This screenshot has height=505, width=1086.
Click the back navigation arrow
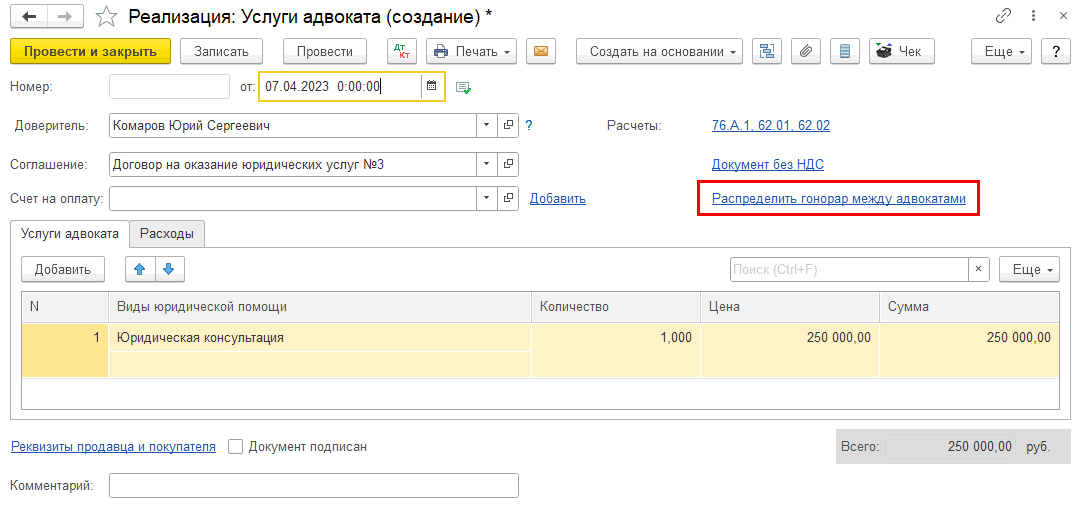(29, 17)
